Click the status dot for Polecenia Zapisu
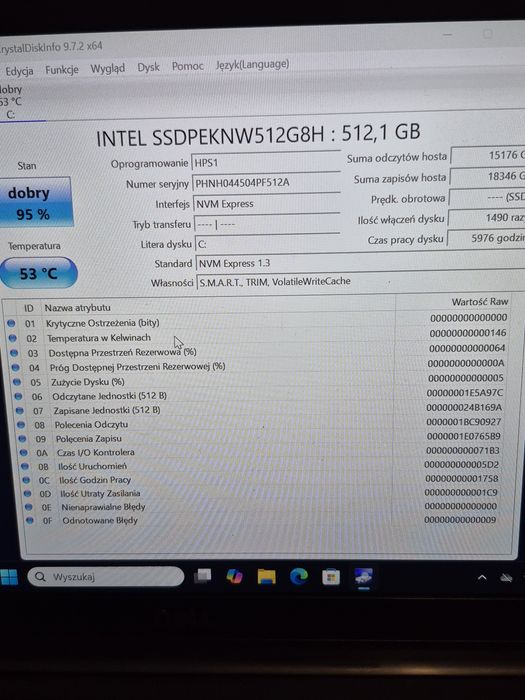 coord(22,439)
